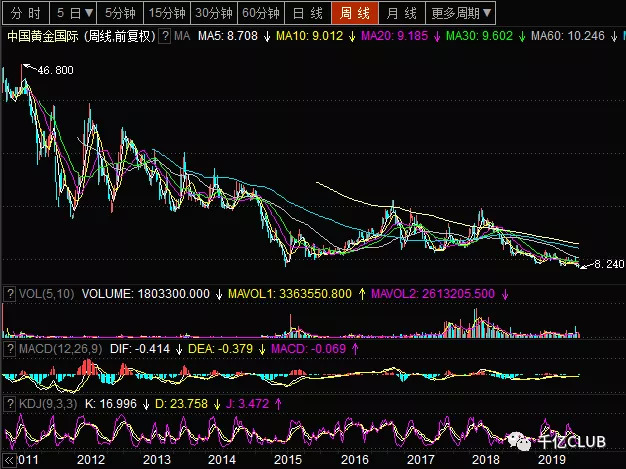This screenshot has height=469, width=626.
Task: Select the 15分钟 chart period
Action: point(167,13)
